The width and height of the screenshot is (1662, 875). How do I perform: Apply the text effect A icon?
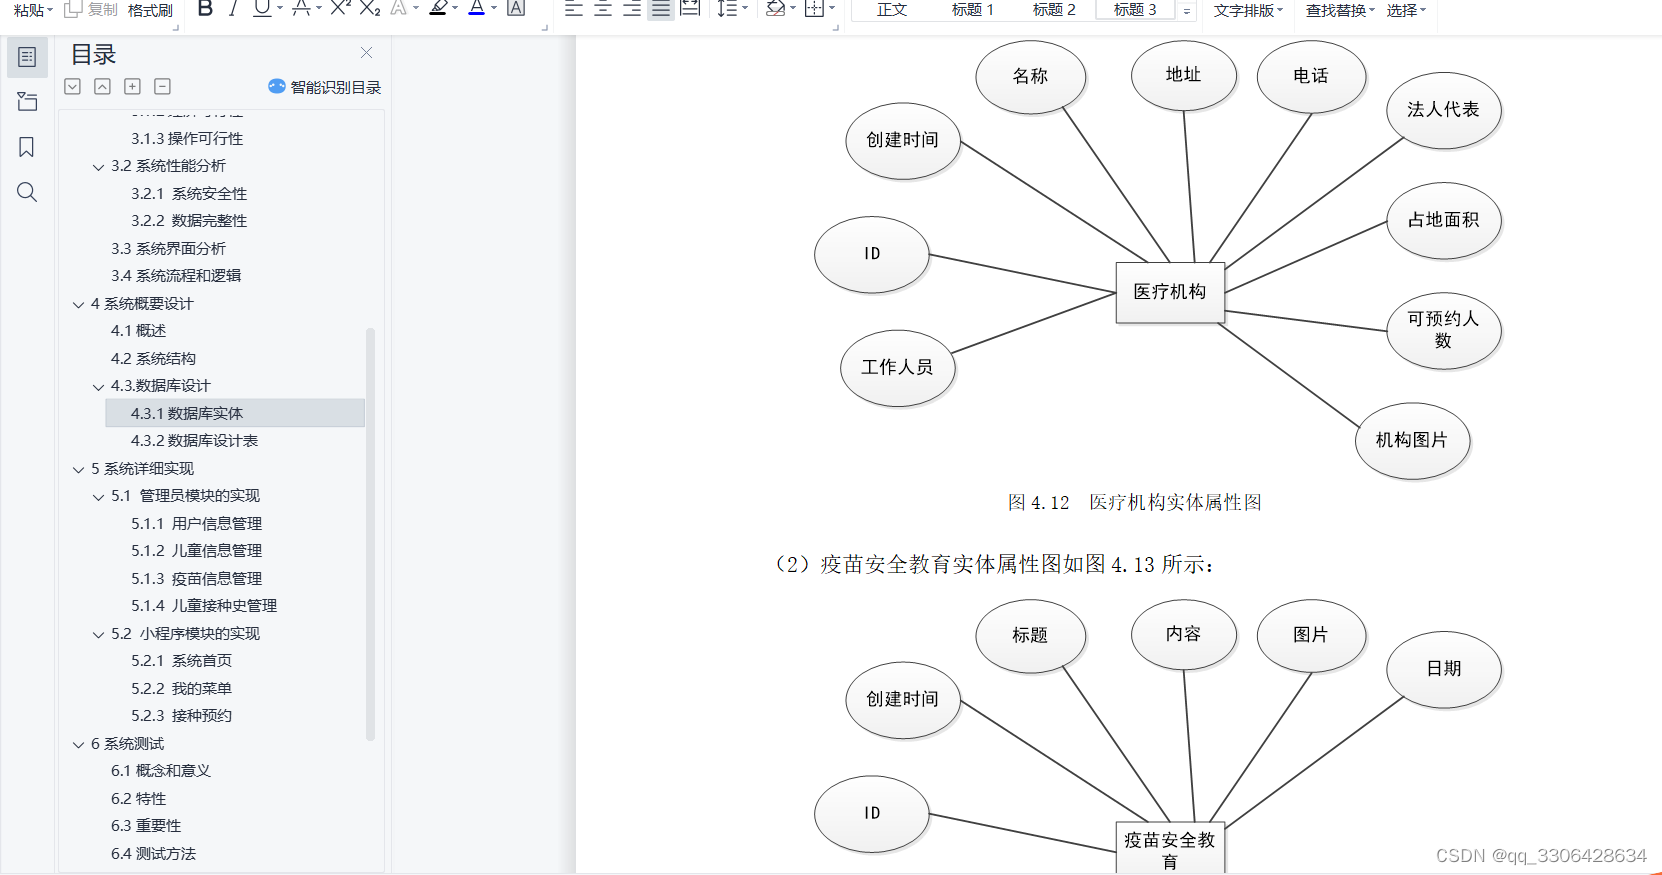pyautogui.click(x=399, y=9)
